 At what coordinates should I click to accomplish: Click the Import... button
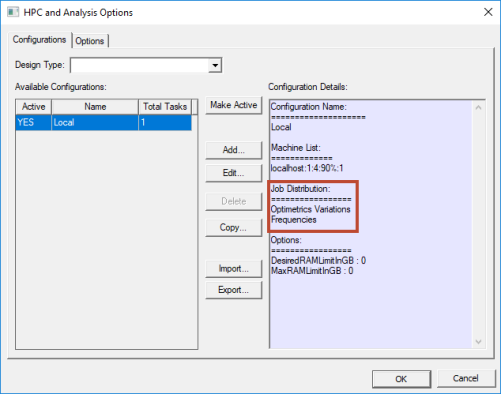point(234,269)
